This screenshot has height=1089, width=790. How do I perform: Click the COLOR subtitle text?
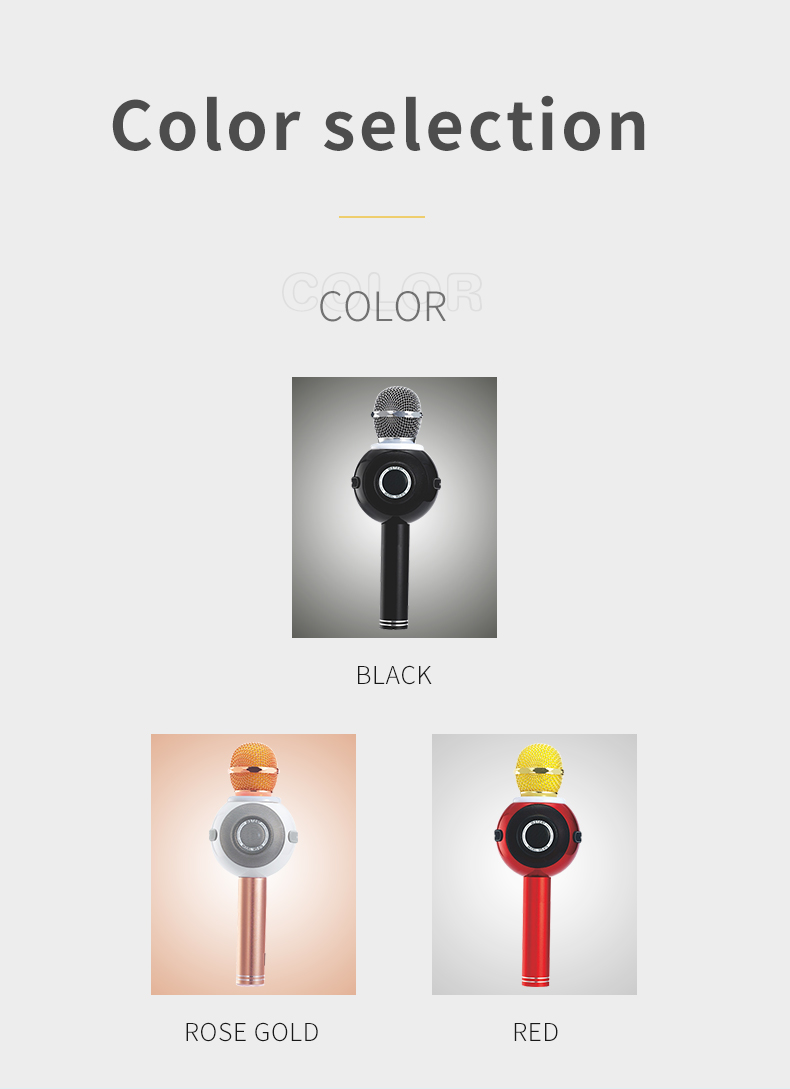click(382, 306)
